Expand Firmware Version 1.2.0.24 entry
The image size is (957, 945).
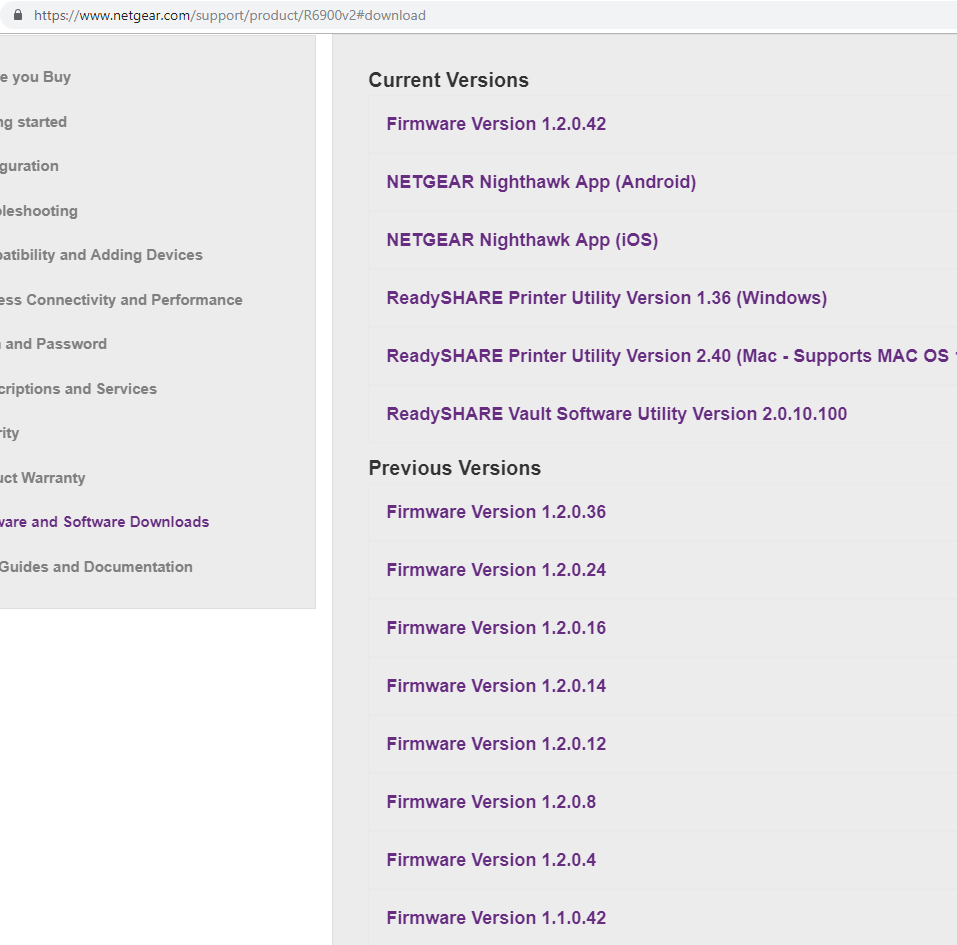[x=496, y=570]
